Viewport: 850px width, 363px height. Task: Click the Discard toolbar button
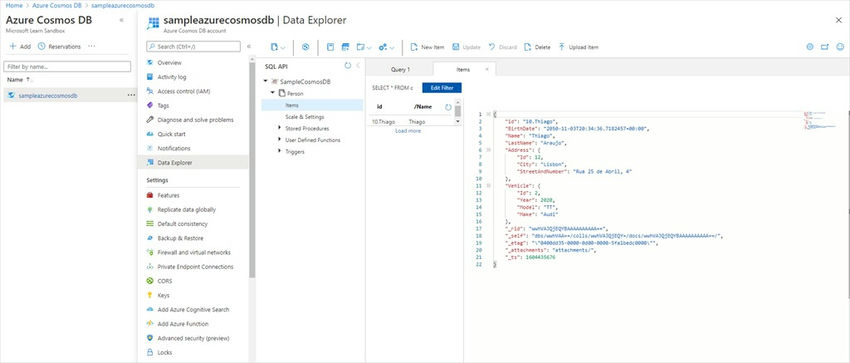(503, 47)
